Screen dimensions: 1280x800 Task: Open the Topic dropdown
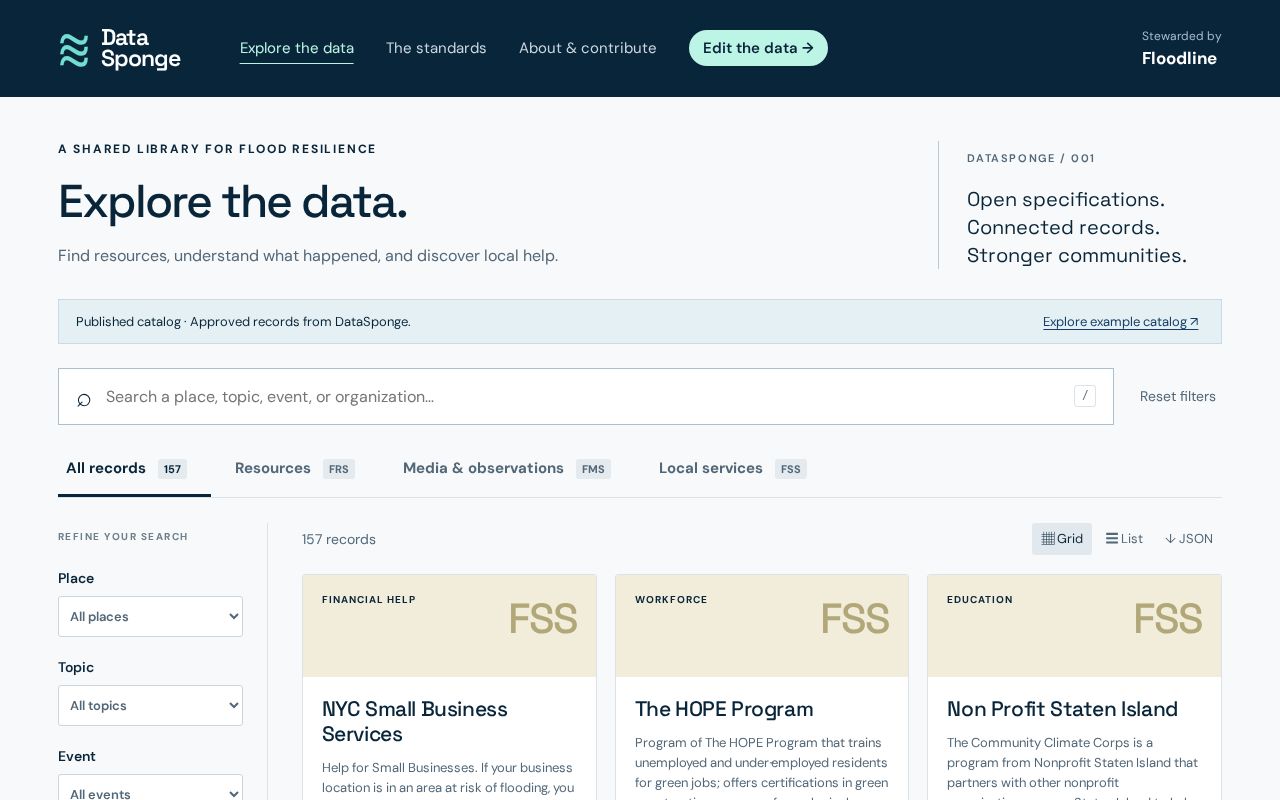click(x=150, y=705)
